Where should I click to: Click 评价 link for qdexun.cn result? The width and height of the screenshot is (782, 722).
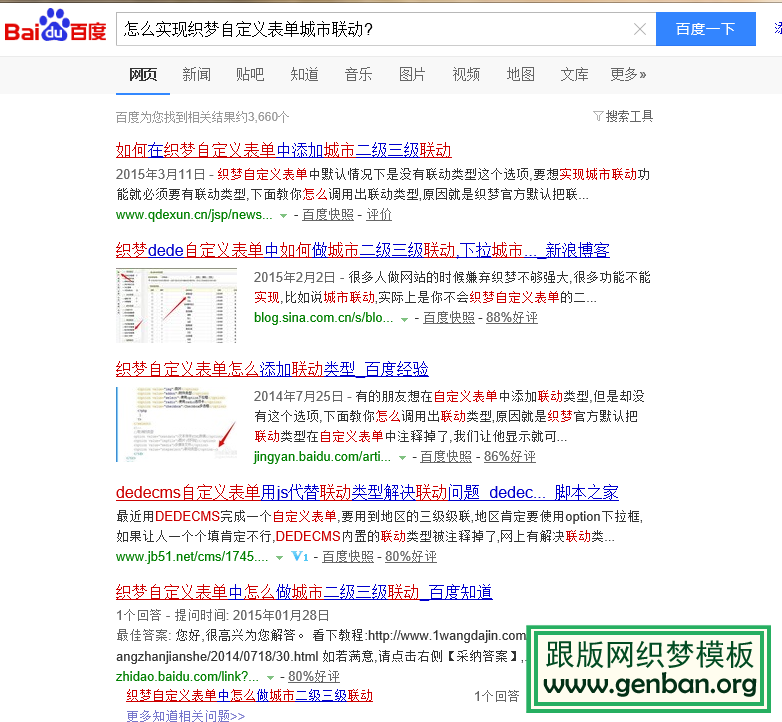pyautogui.click(x=379, y=215)
